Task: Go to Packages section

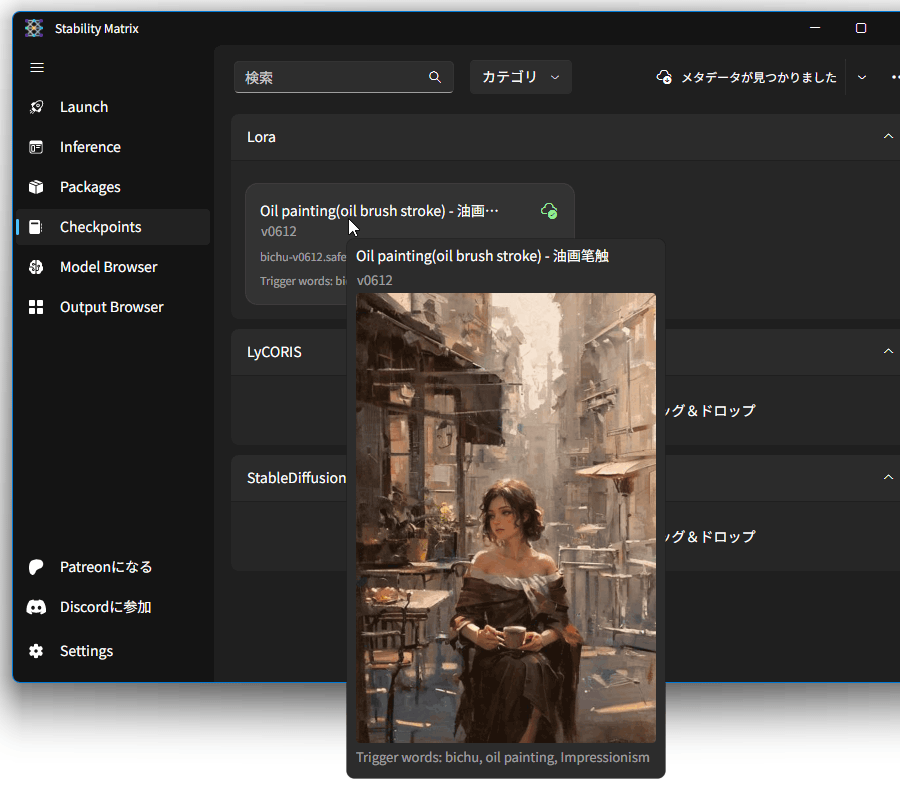Action: coord(113,187)
